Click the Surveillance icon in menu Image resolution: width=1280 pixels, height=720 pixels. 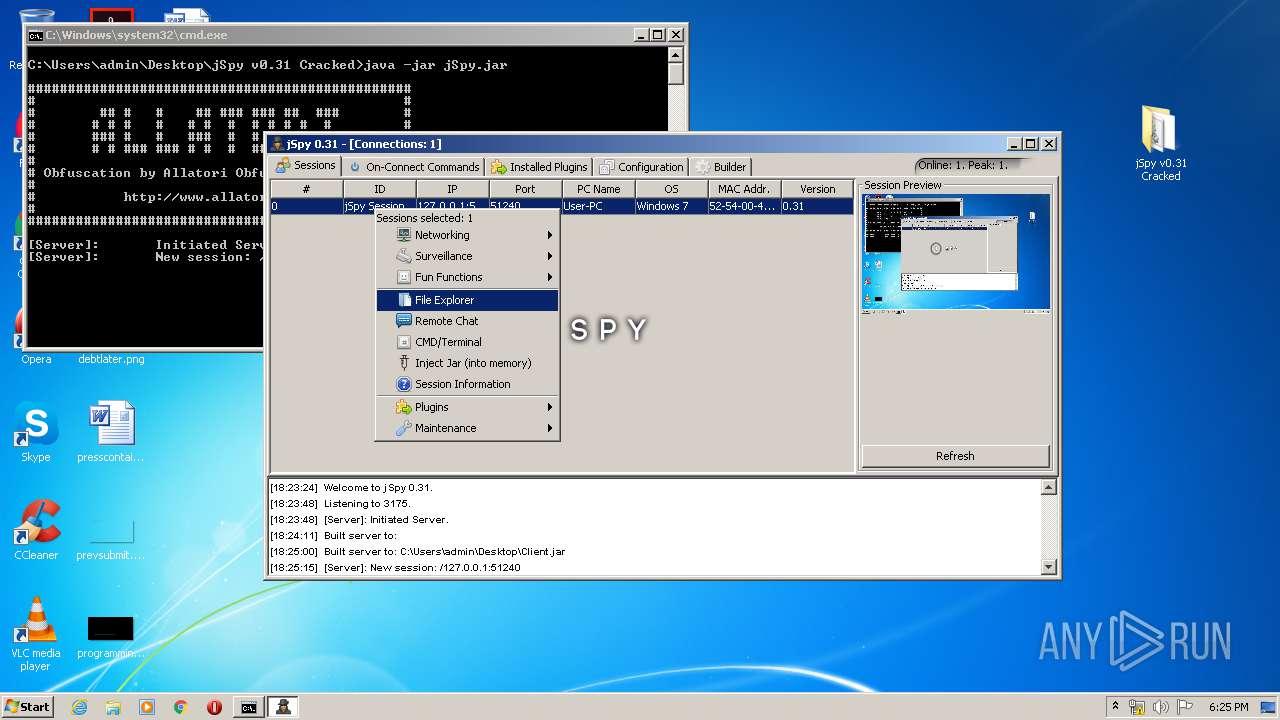(404, 256)
